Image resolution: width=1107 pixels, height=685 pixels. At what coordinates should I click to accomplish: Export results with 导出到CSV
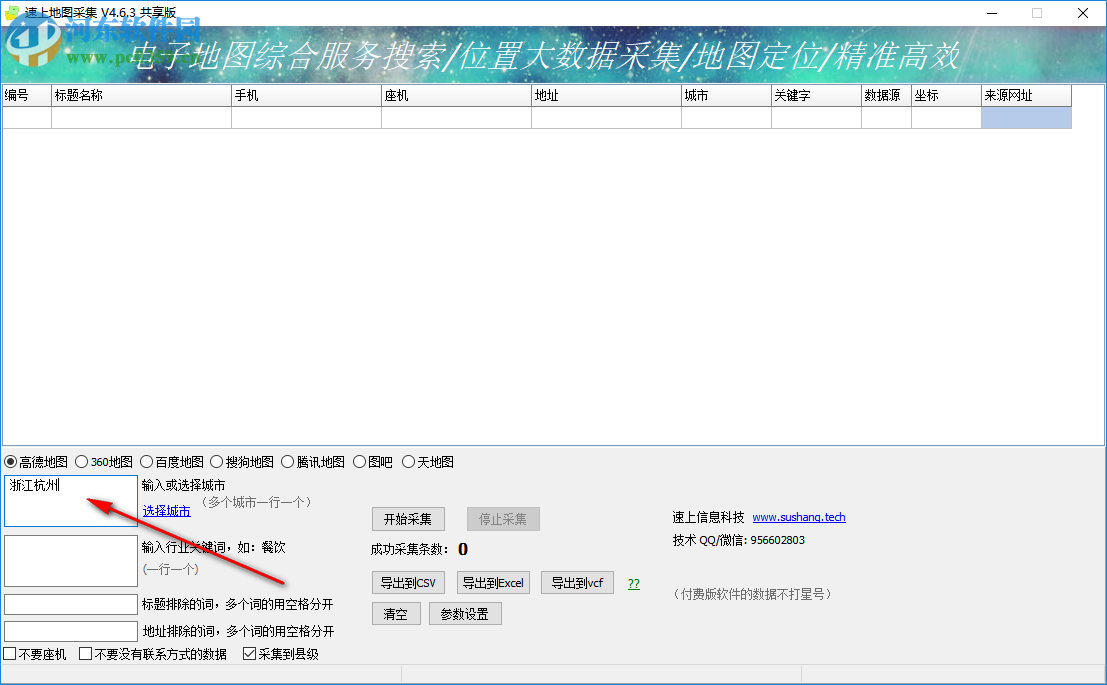[408, 582]
